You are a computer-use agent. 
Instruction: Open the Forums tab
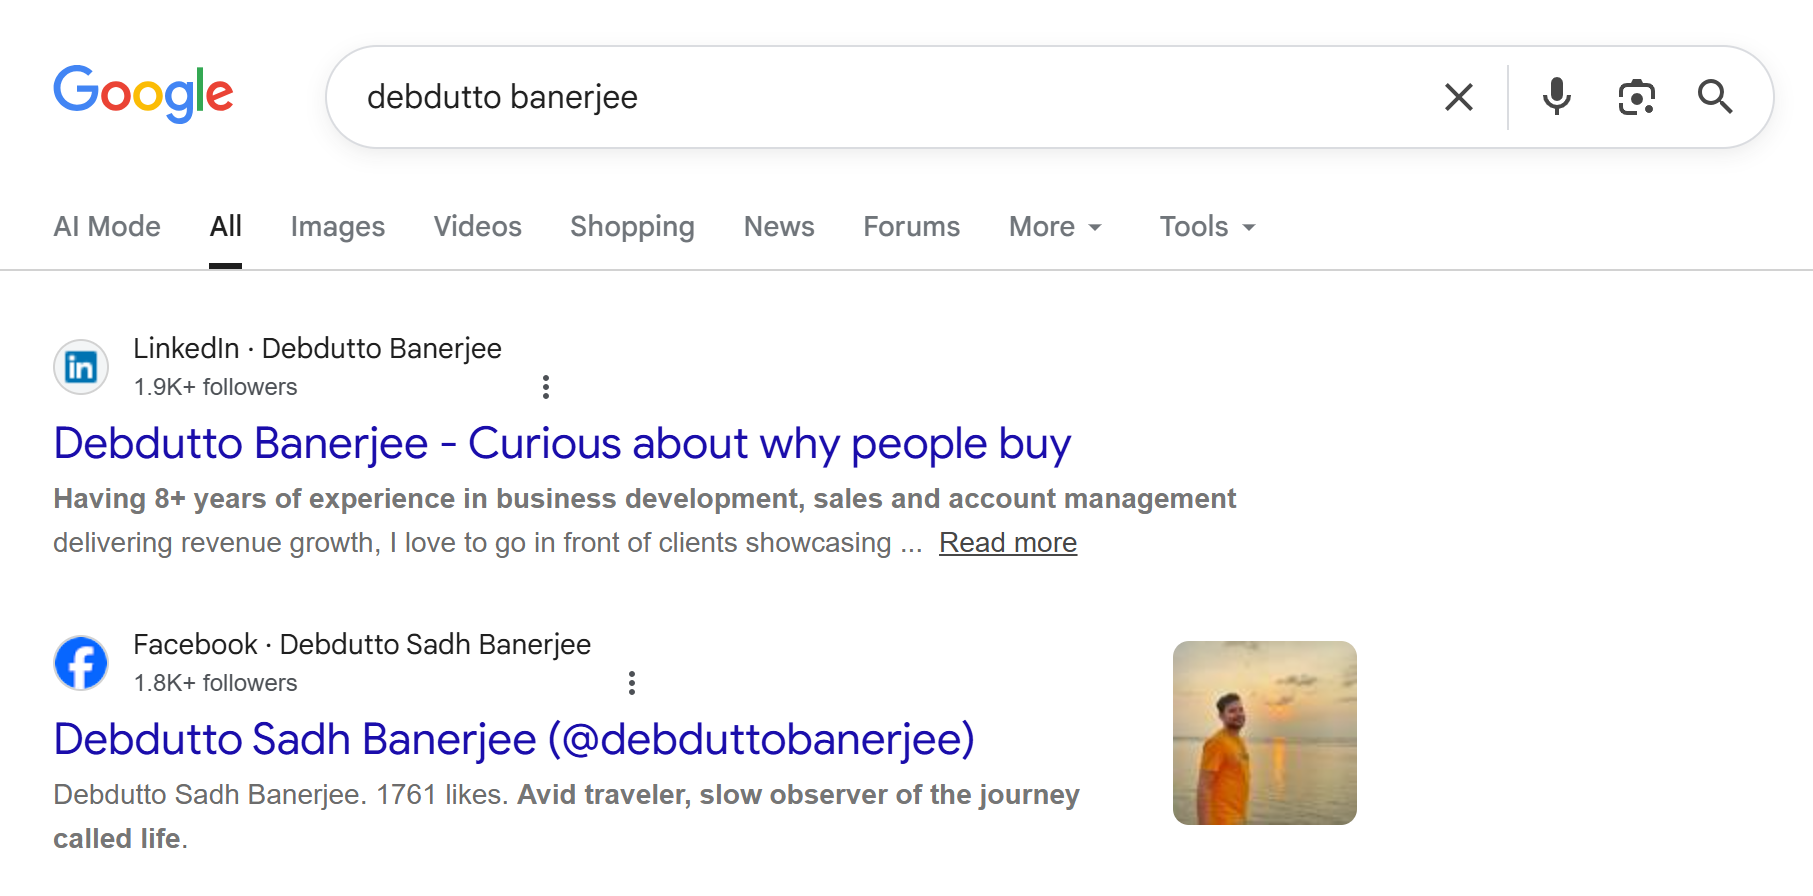tap(911, 227)
